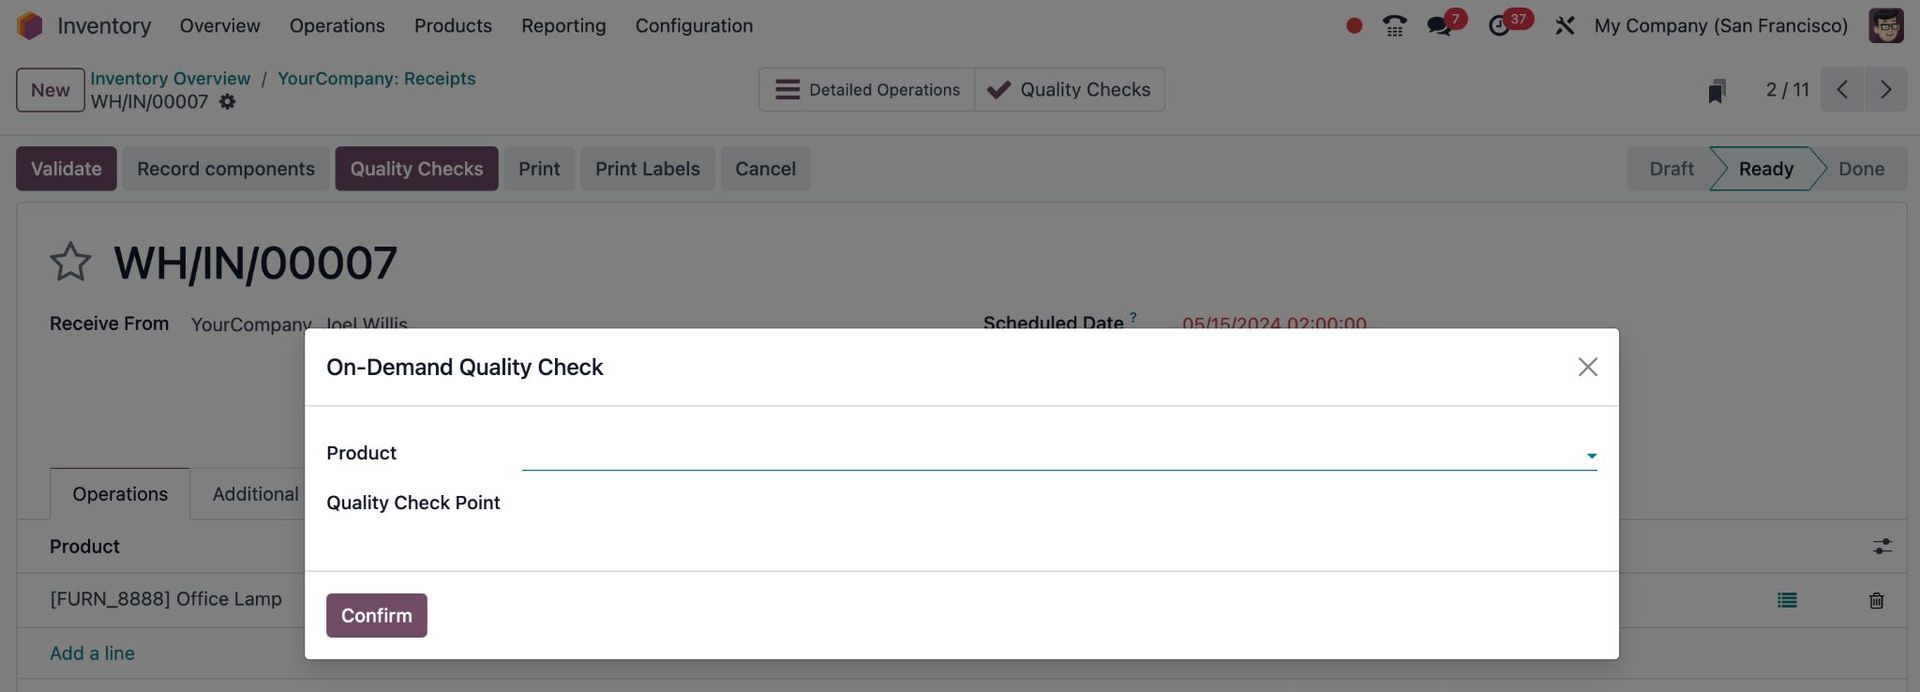The image size is (1920, 692).
Task: Open the chat messages icon
Action: click(1440, 26)
